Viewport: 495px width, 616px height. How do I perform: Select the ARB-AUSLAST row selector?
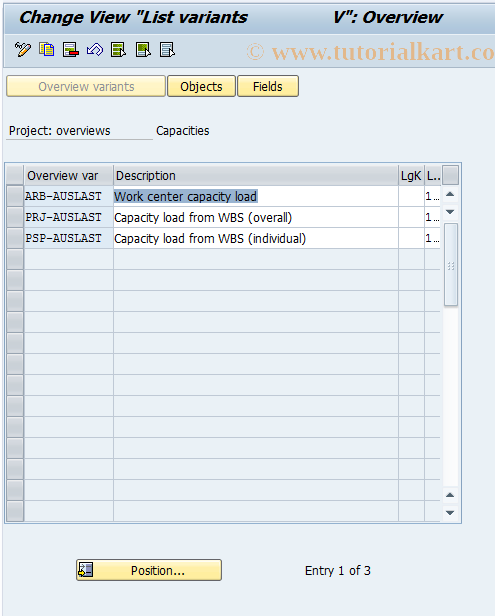click(x=15, y=196)
